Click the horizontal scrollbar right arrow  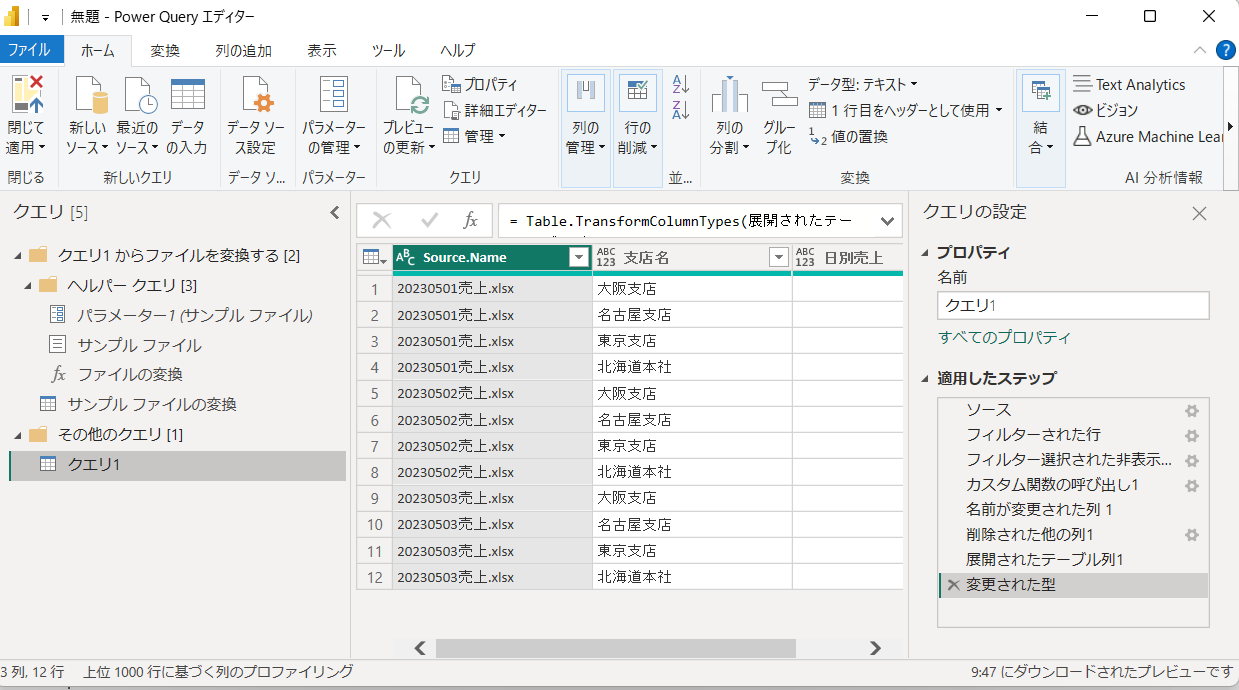875,648
